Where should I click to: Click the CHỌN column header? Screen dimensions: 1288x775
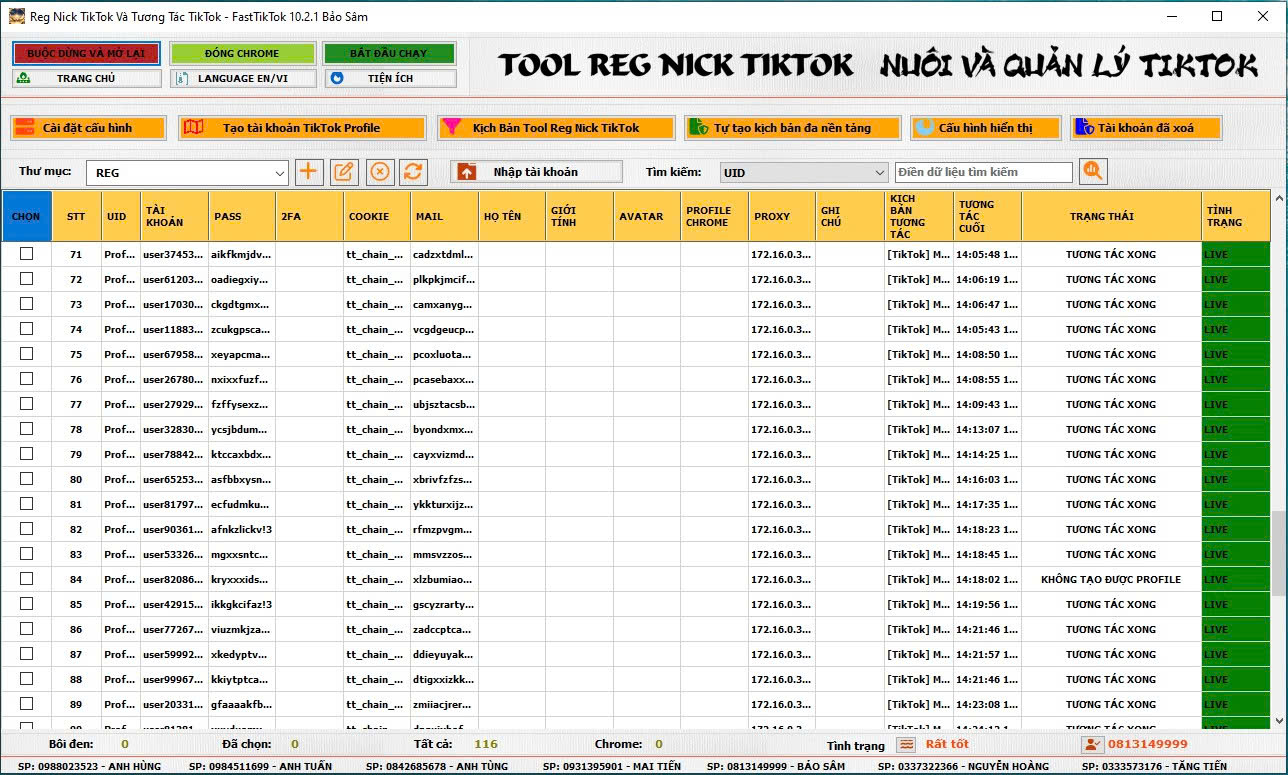point(27,216)
